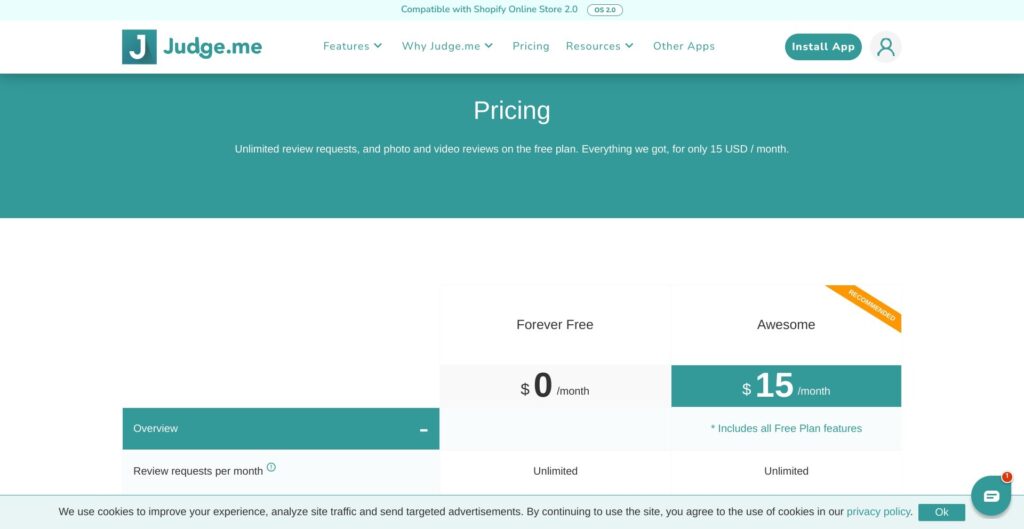This screenshot has width=1024, height=529.
Task: Go to the Pricing page link
Action: (x=531, y=46)
